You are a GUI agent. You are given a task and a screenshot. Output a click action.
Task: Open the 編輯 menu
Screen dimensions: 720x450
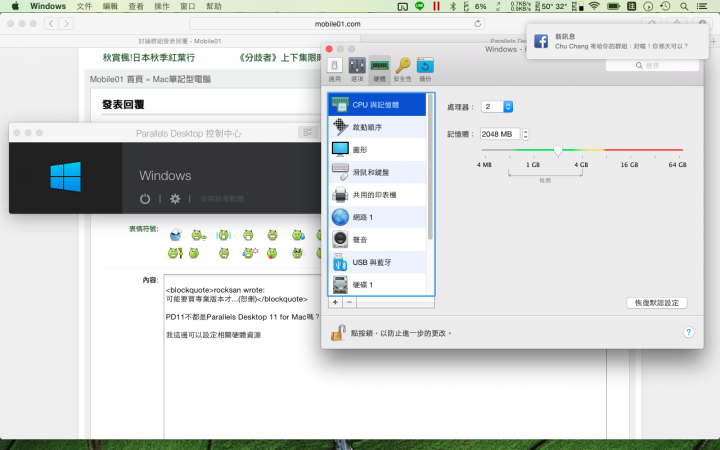point(110,6)
